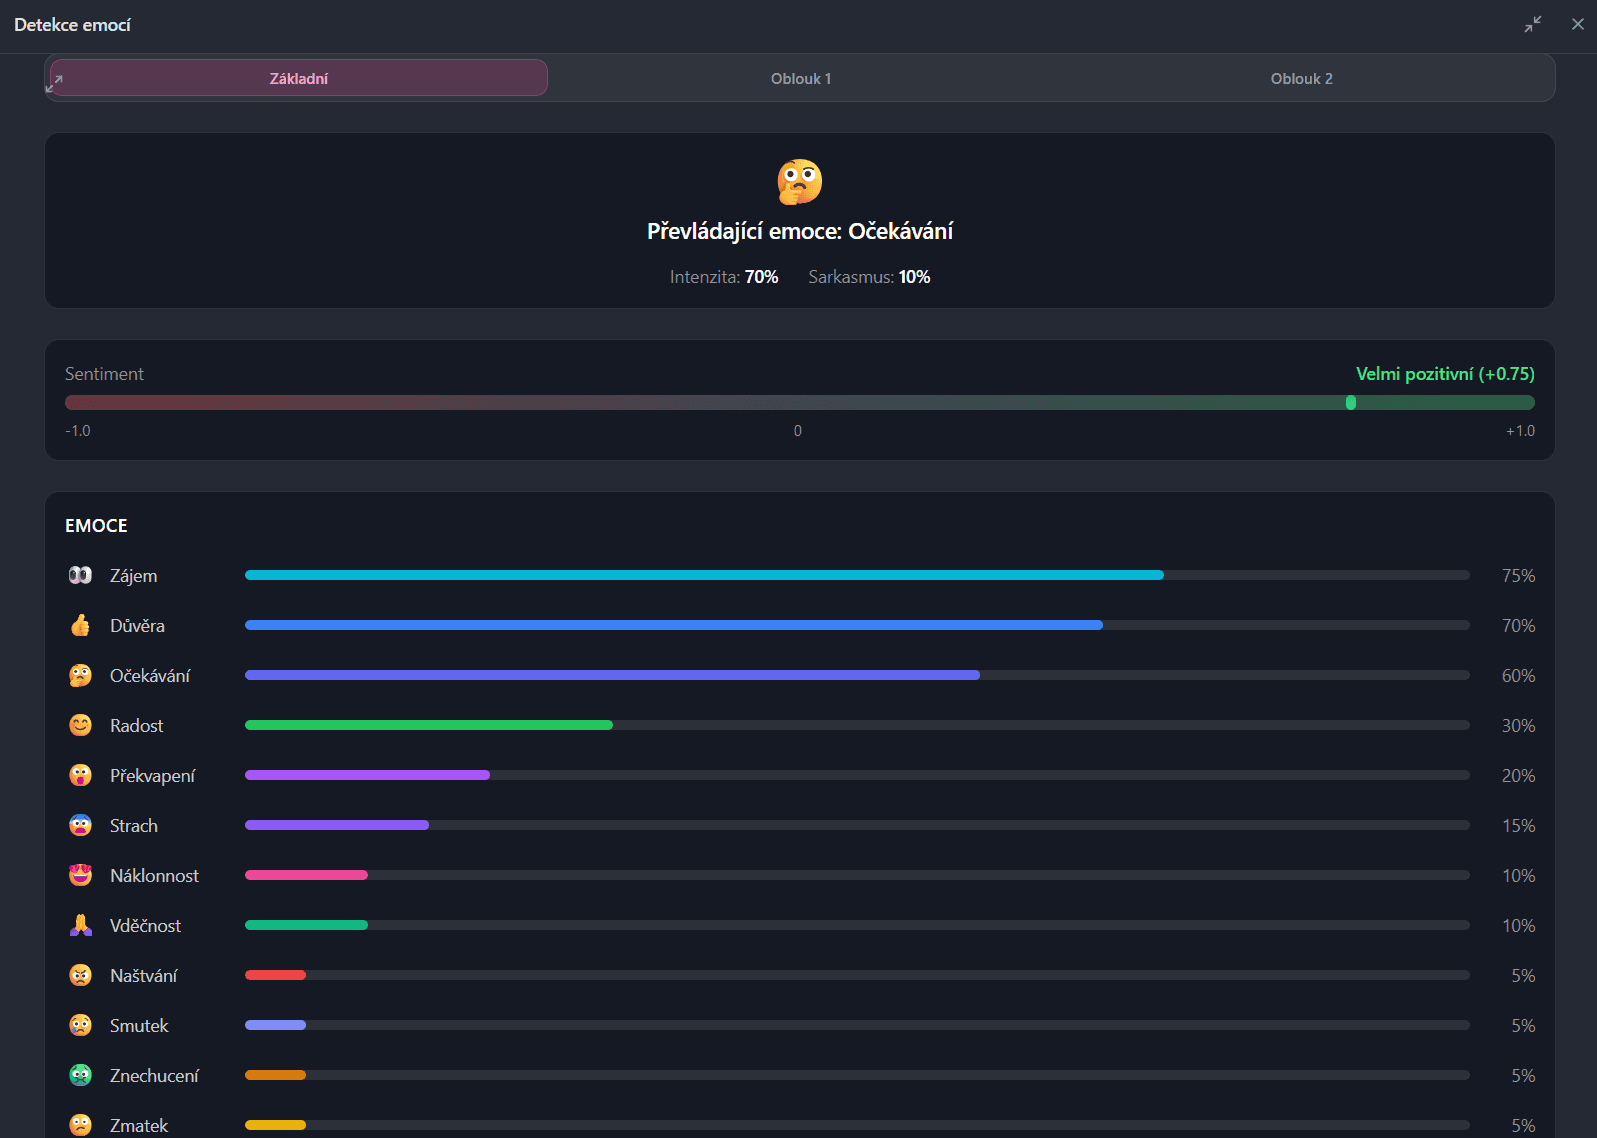Viewport: 1597px width, 1138px height.
Task: Click the Očekávání emotion row label
Action: (x=150, y=676)
